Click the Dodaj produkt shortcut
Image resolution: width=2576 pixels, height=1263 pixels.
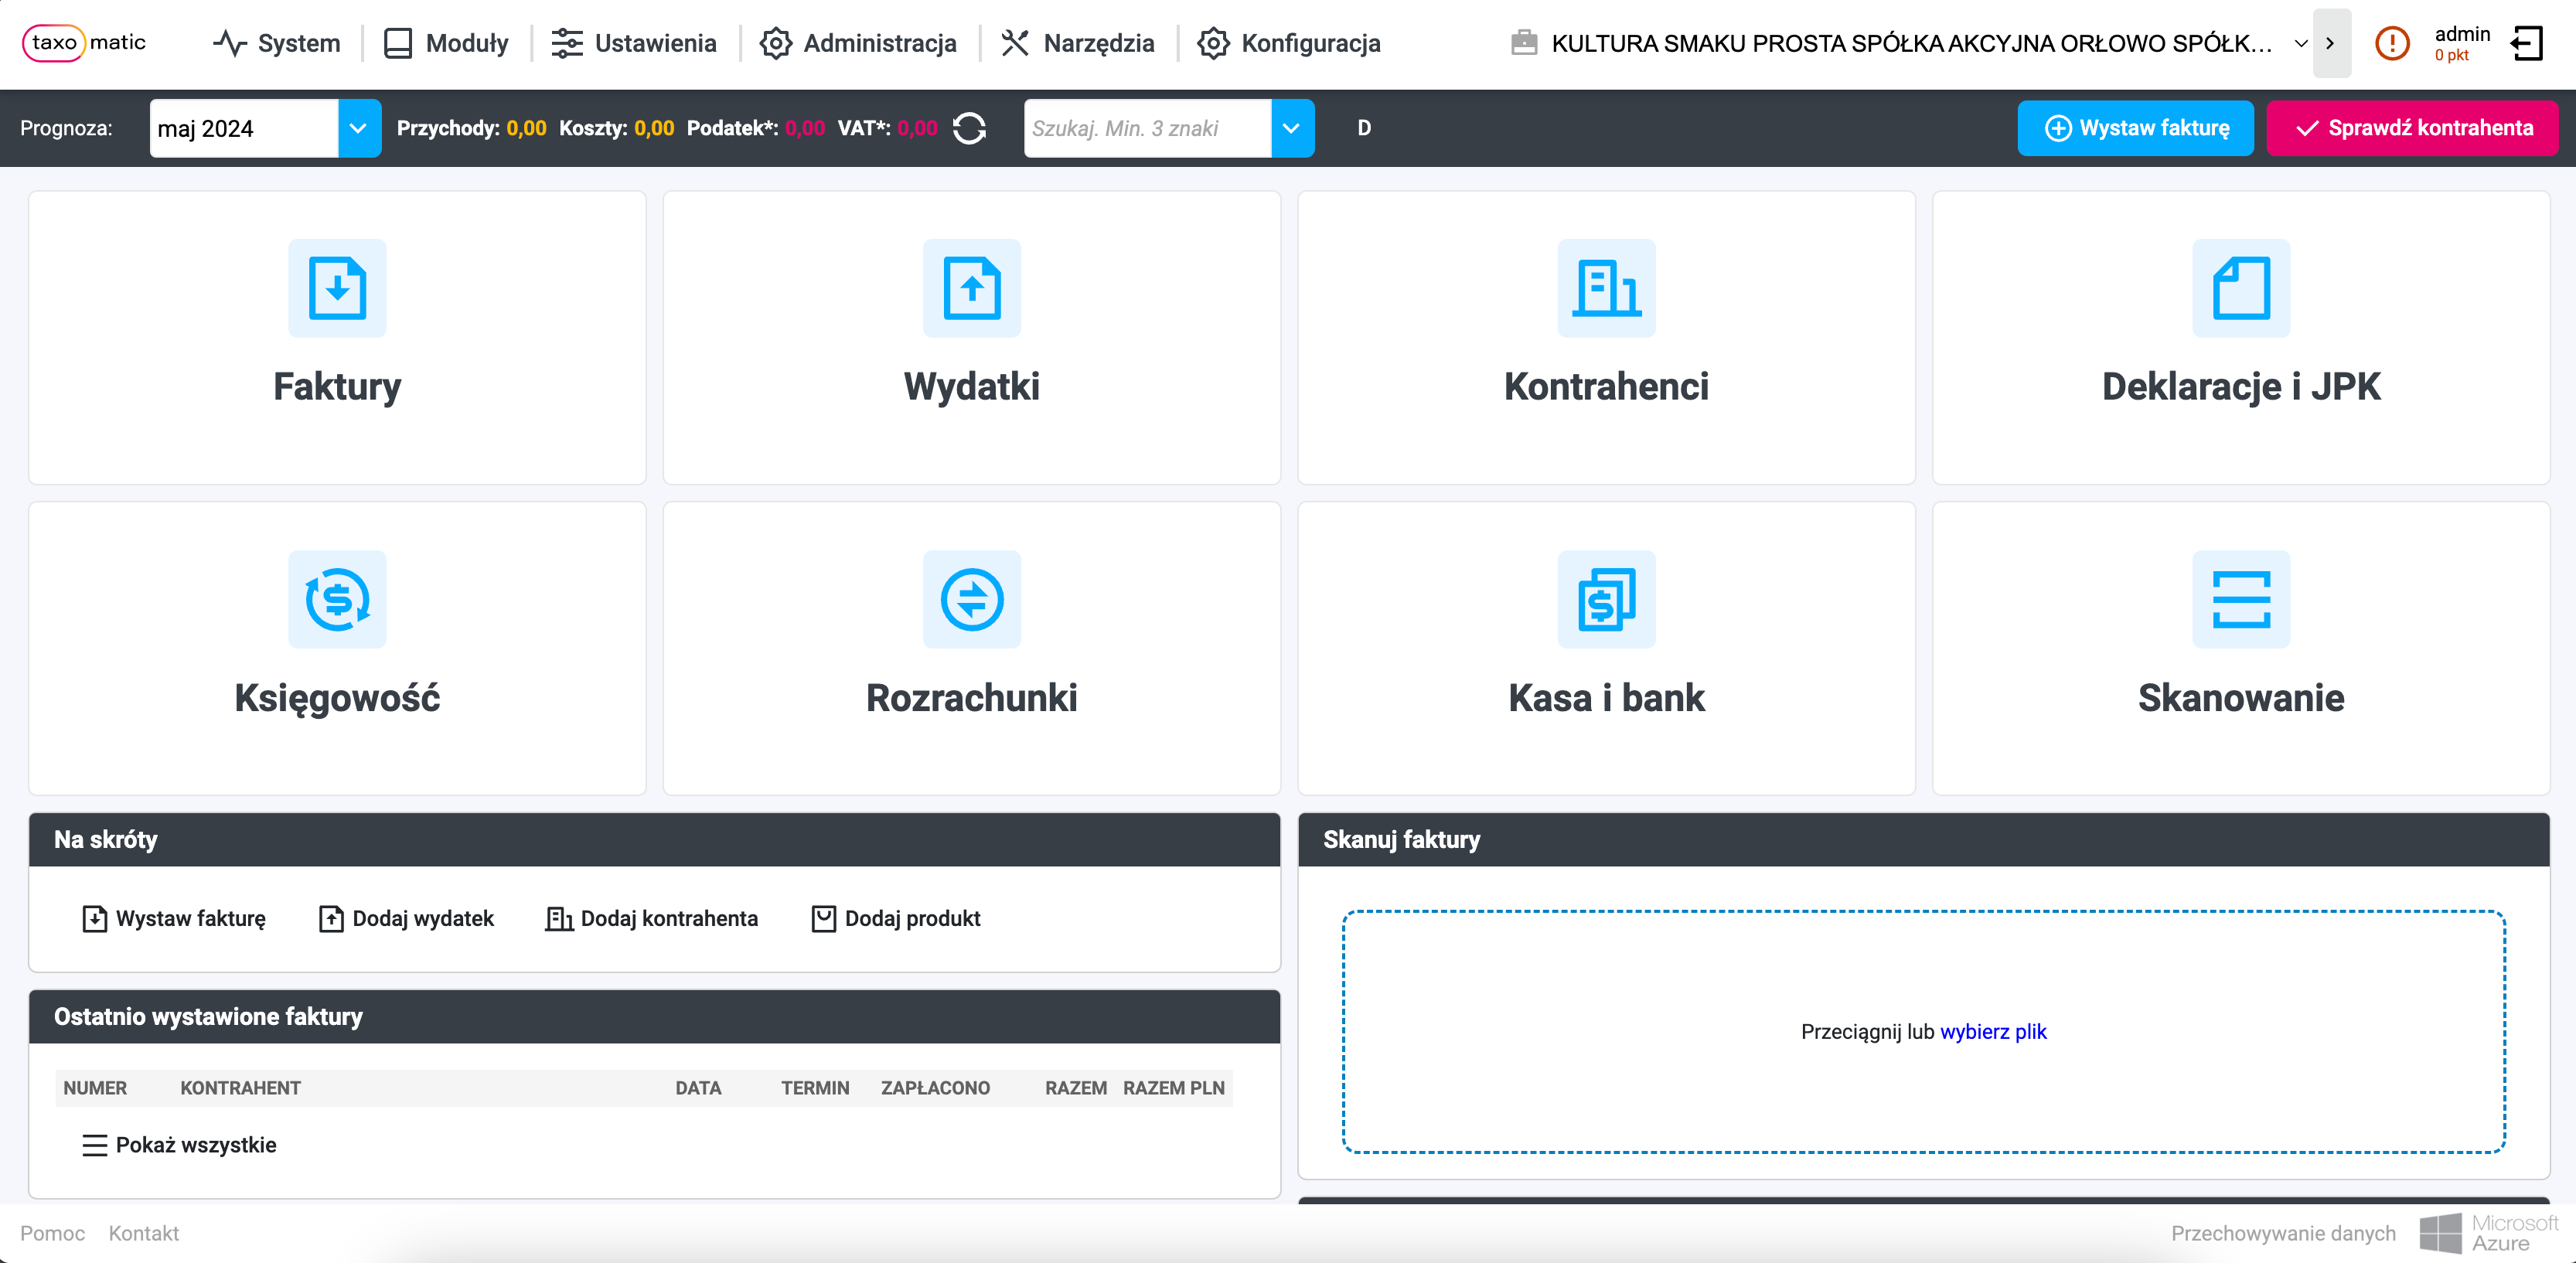pyautogui.click(x=895, y=918)
